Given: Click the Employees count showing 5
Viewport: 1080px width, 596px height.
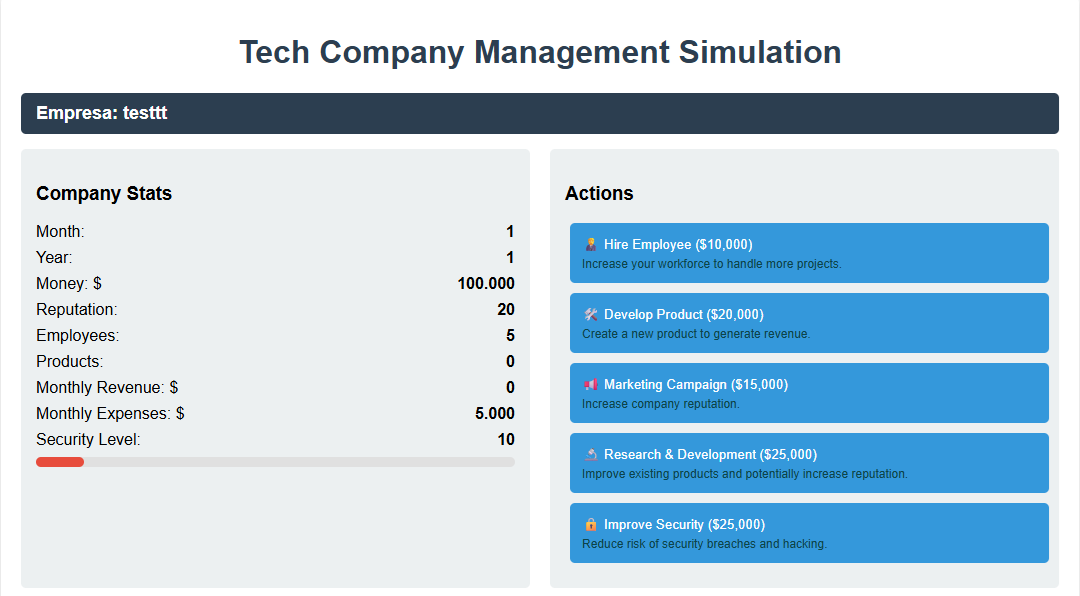Looking at the screenshot, I should [x=508, y=335].
